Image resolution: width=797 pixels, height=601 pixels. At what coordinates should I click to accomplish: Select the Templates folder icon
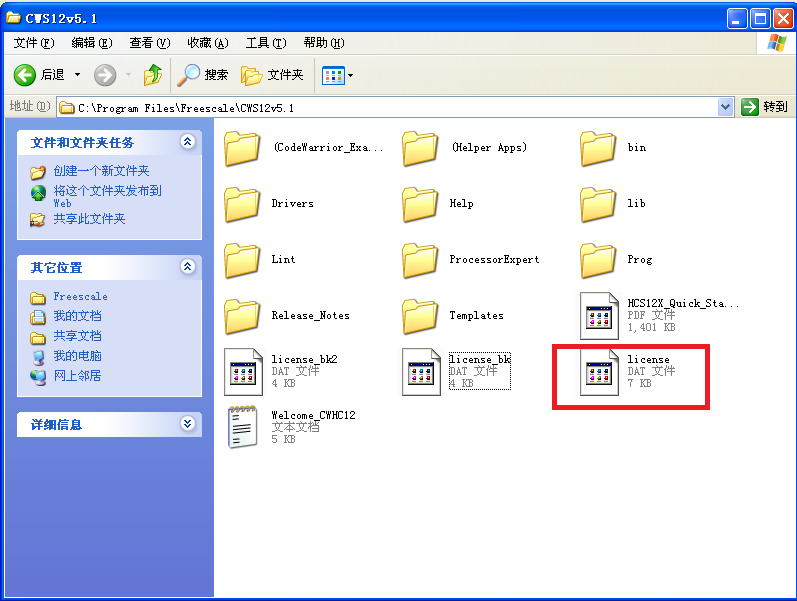pyautogui.click(x=420, y=316)
